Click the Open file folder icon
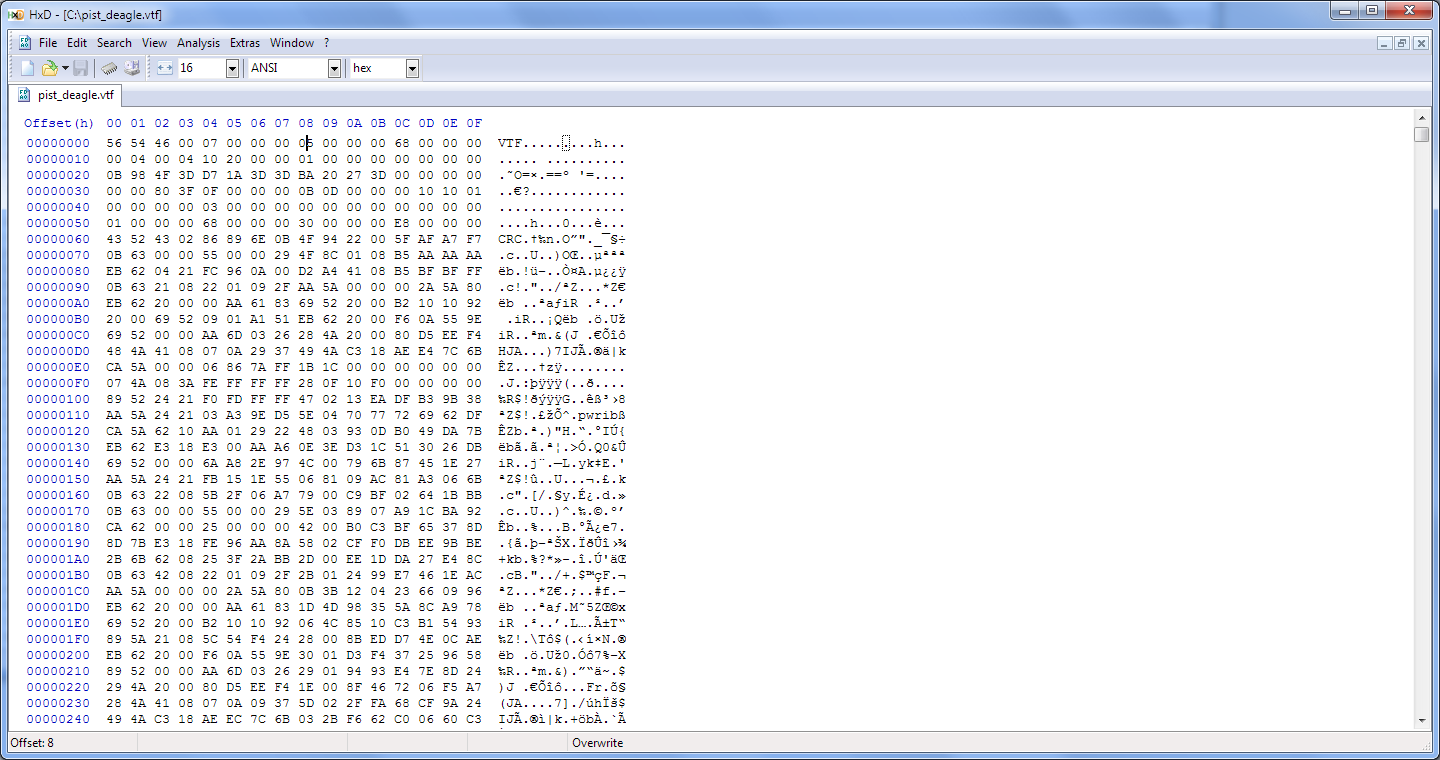 (x=49, y=68)
